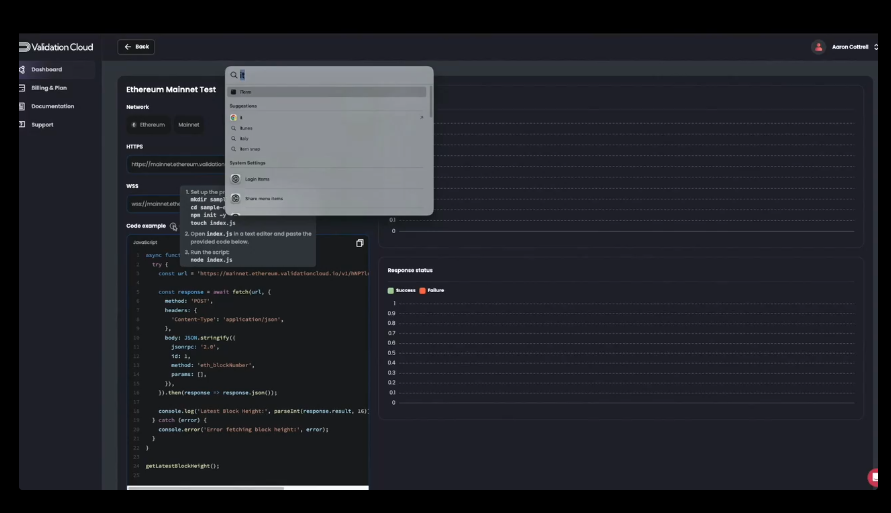Click the Ethereum network chip
891x513 pixels.
pos(148,125)
